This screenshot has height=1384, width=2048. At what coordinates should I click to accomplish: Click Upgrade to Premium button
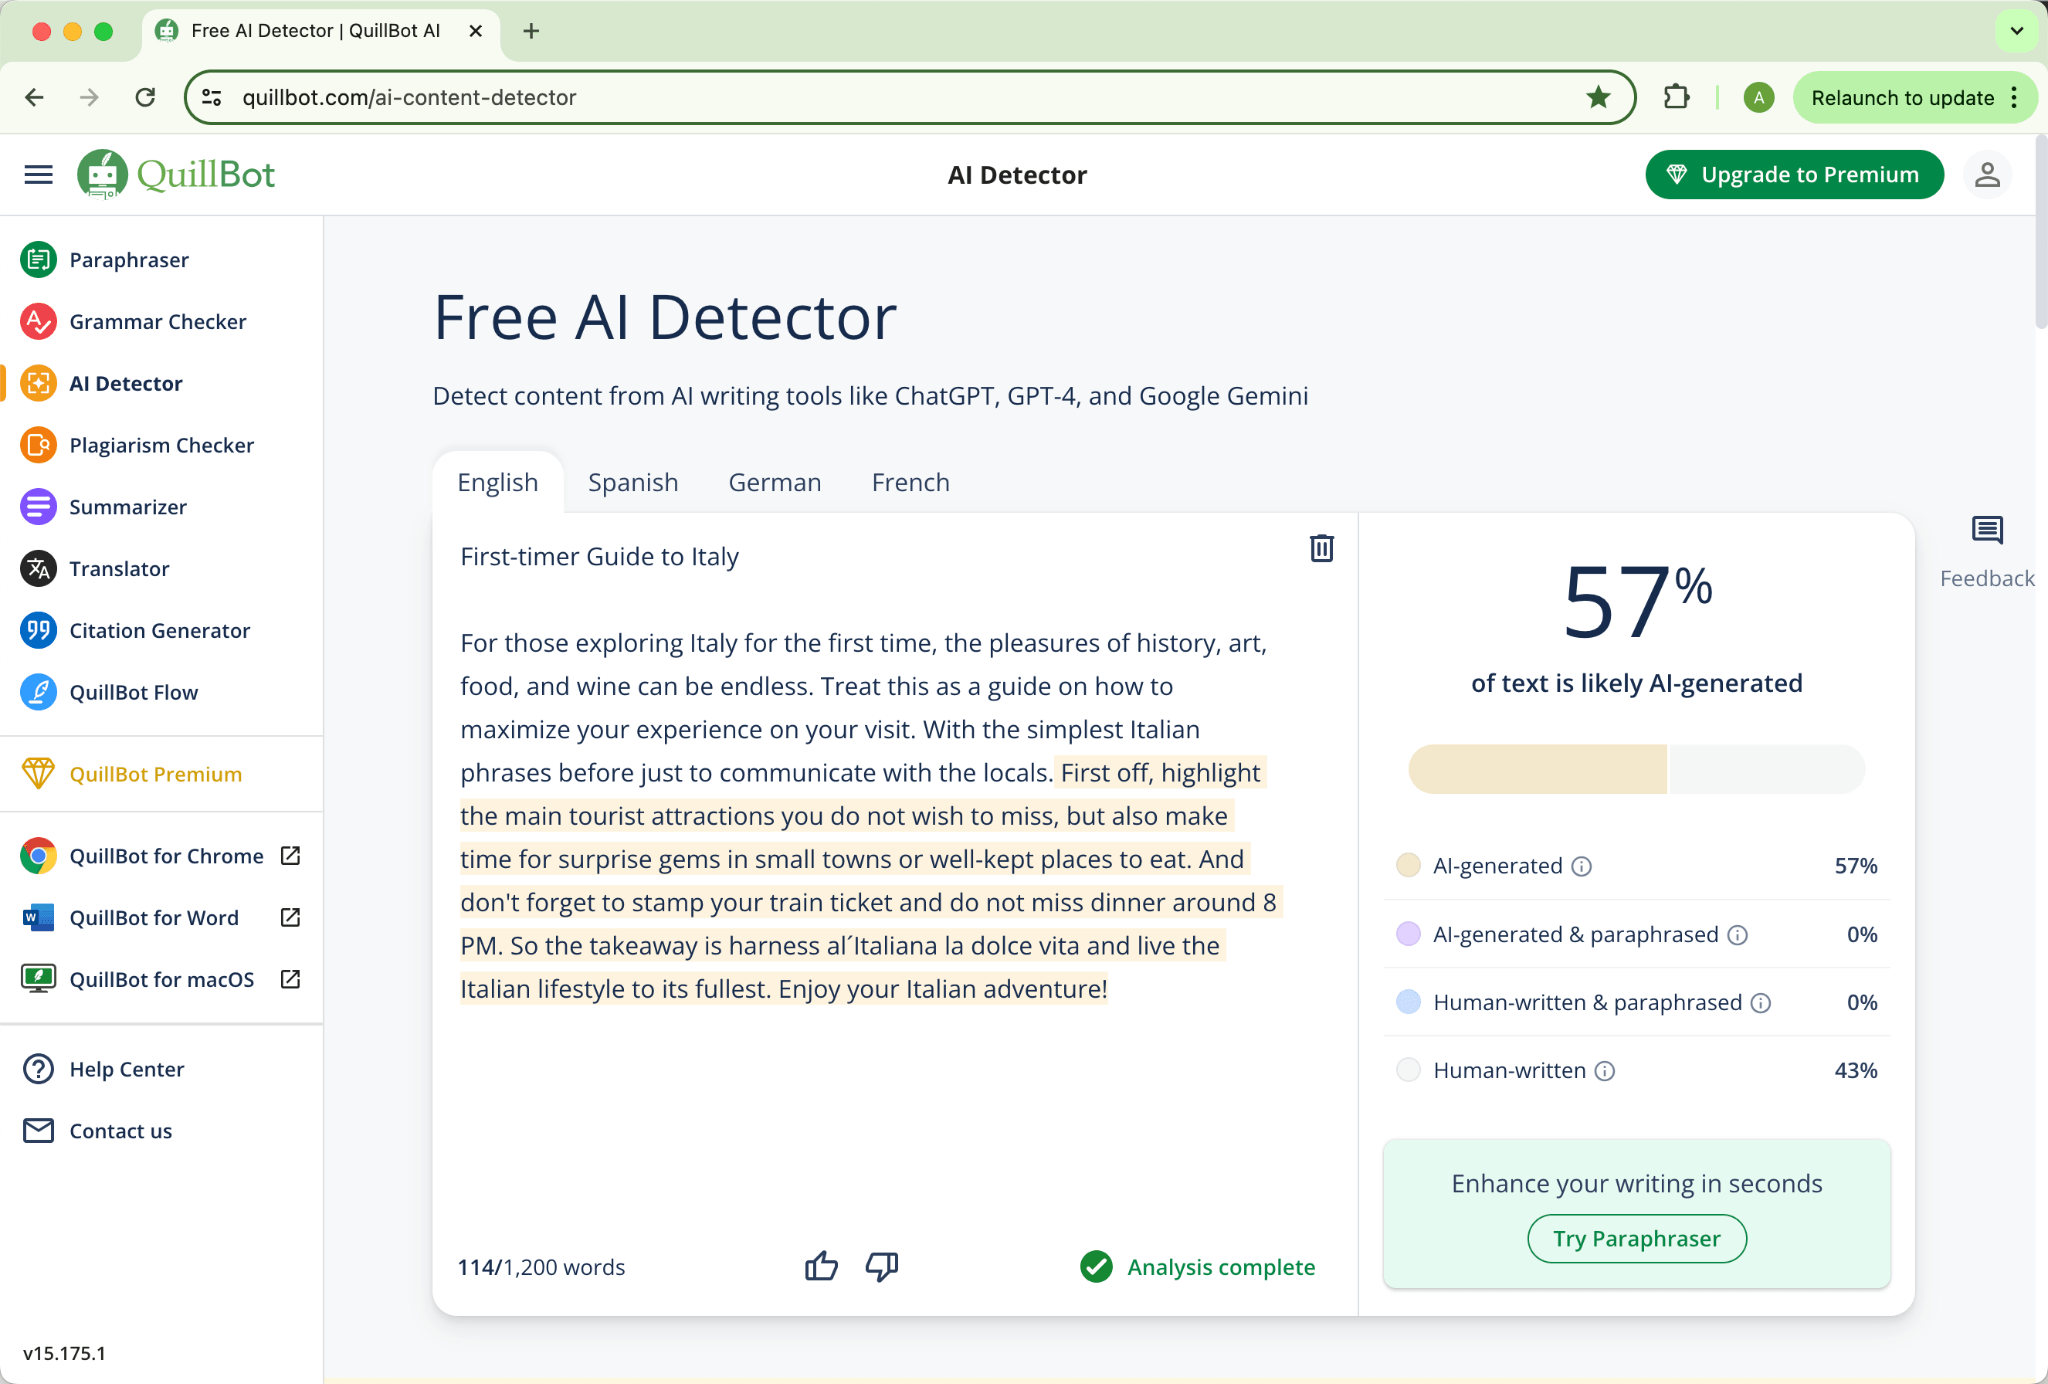click(x=1795, y=175)
